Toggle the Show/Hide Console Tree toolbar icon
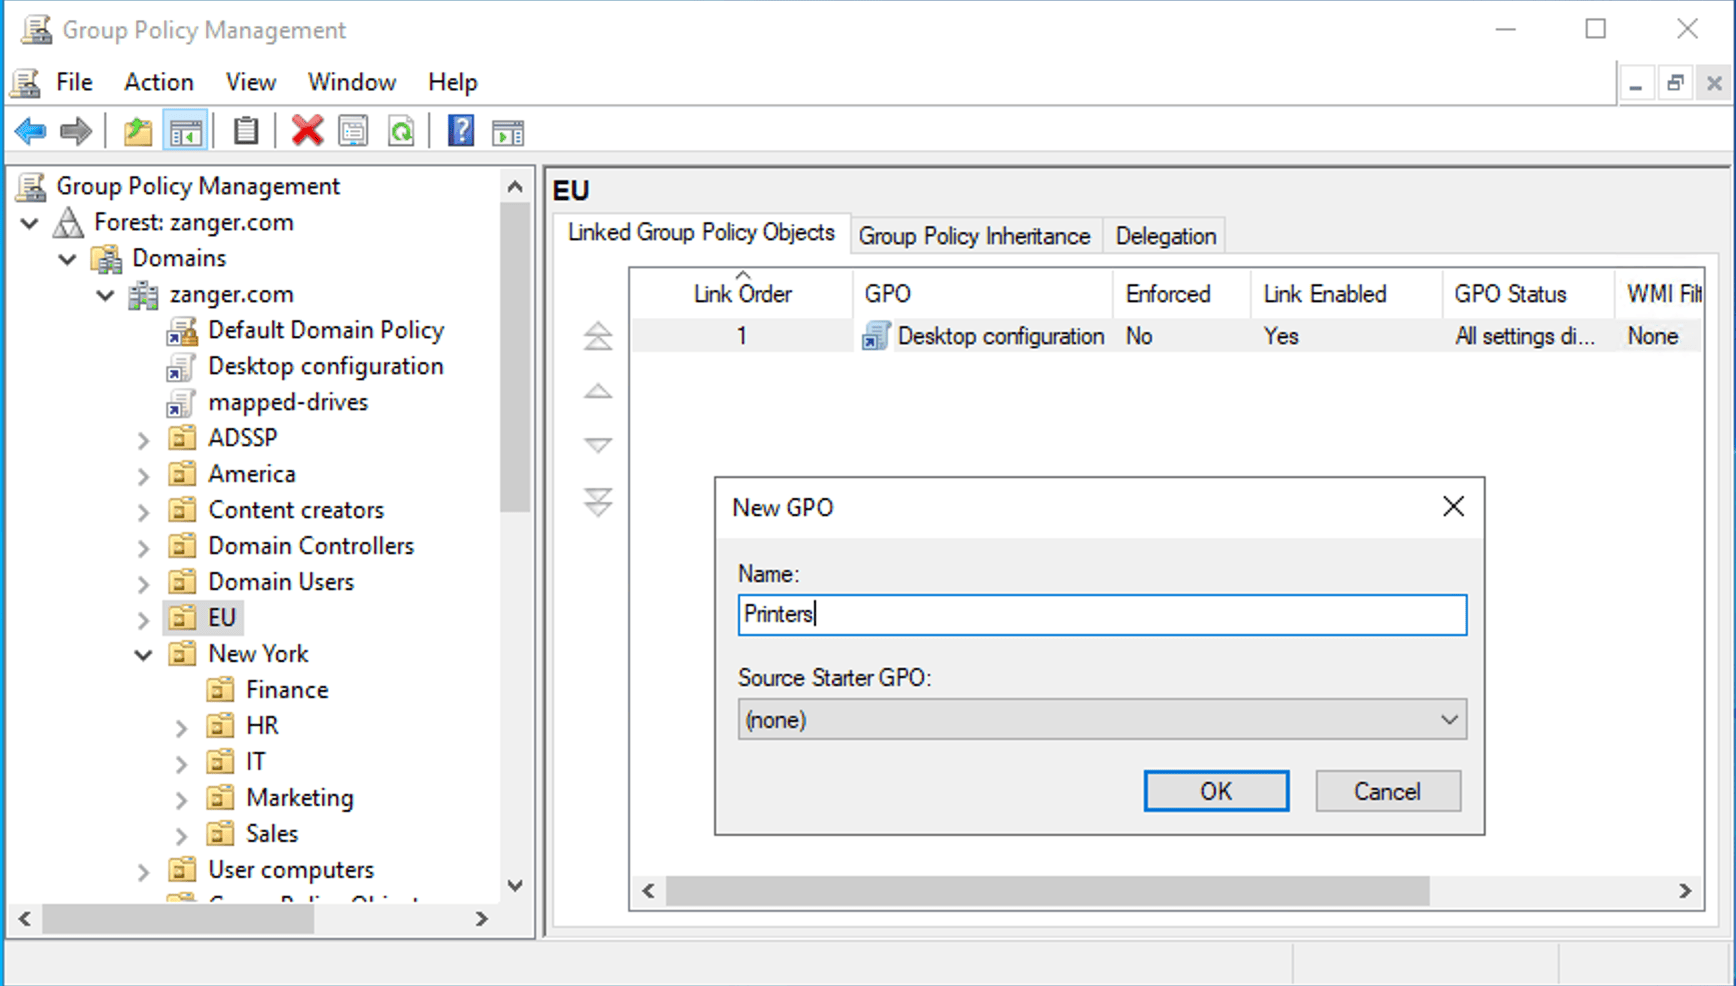Image resolution: width=1736 pixels, height=986 pixels. (x=185, y=131)
